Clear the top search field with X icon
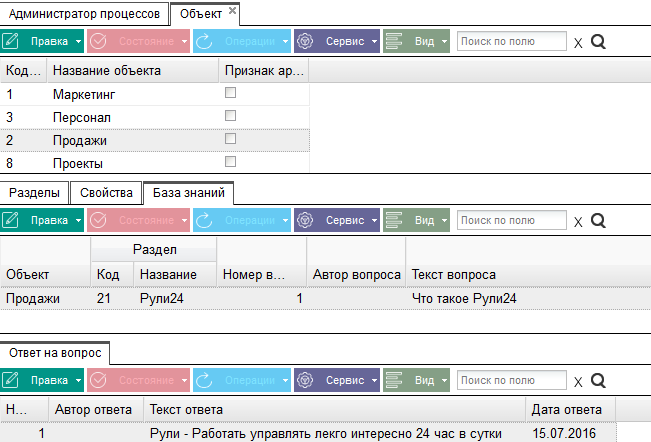This screenshot has width=651, height=442. coord(578,43)
